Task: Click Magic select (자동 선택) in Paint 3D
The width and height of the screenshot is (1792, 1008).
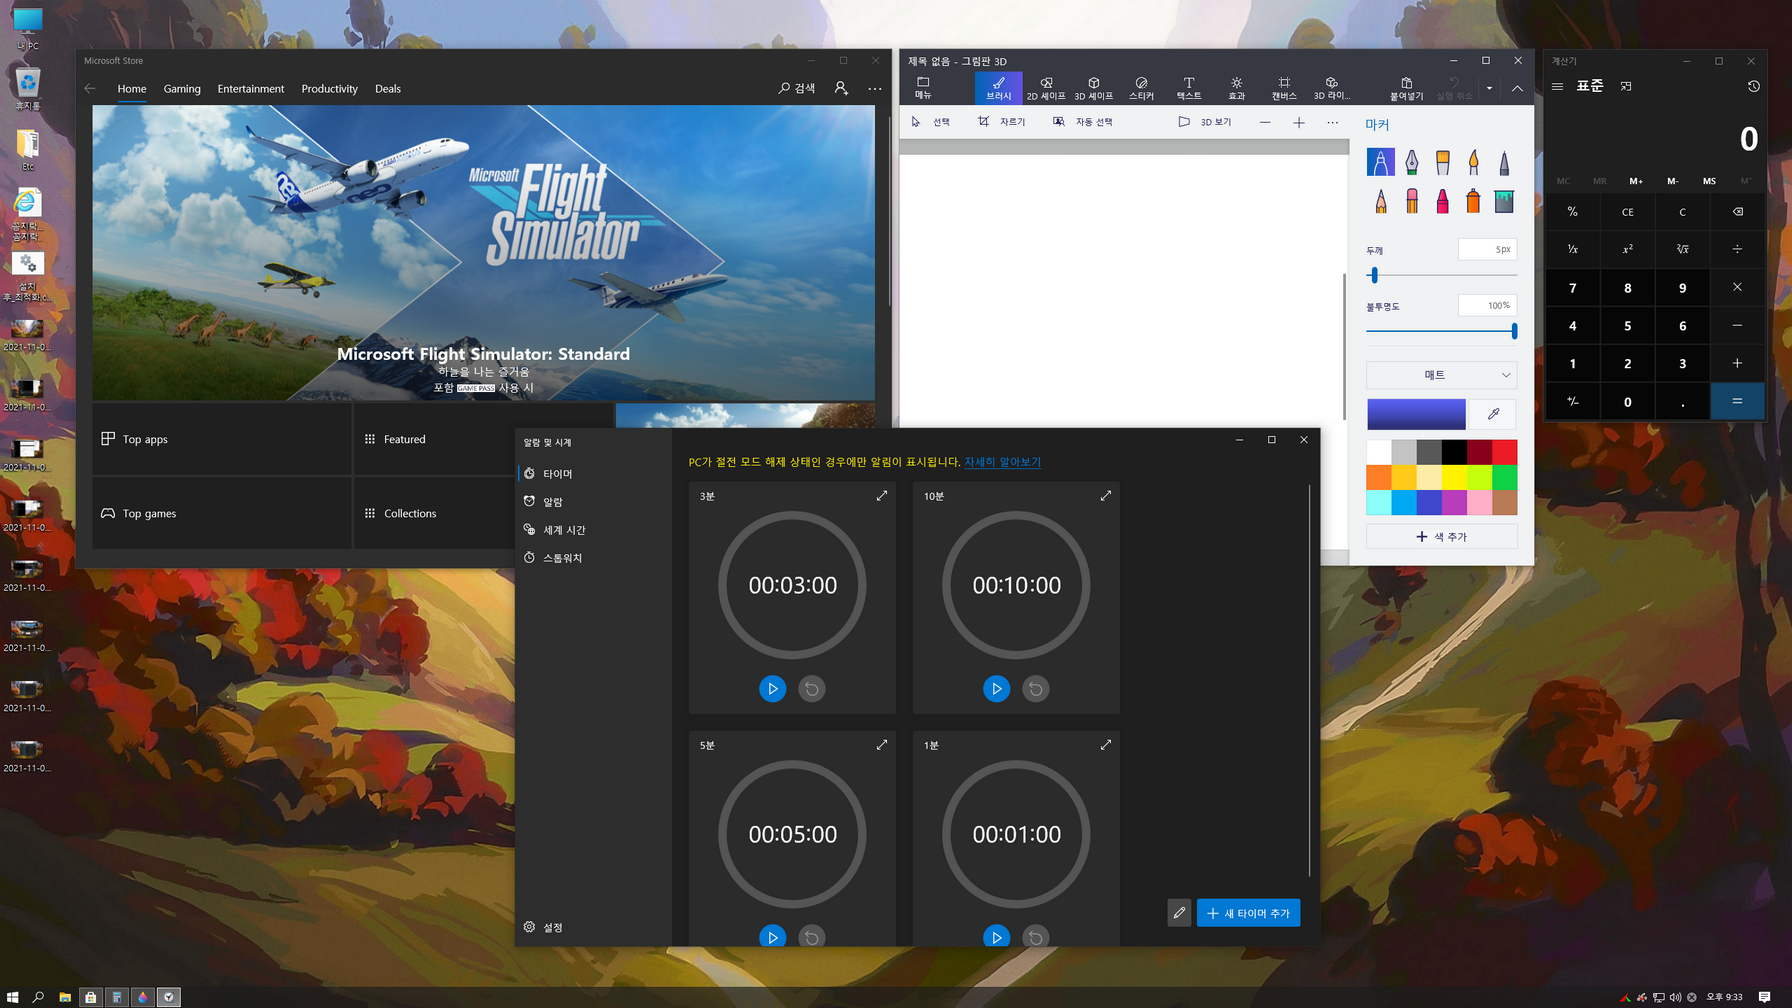Action: [1083, 122]
